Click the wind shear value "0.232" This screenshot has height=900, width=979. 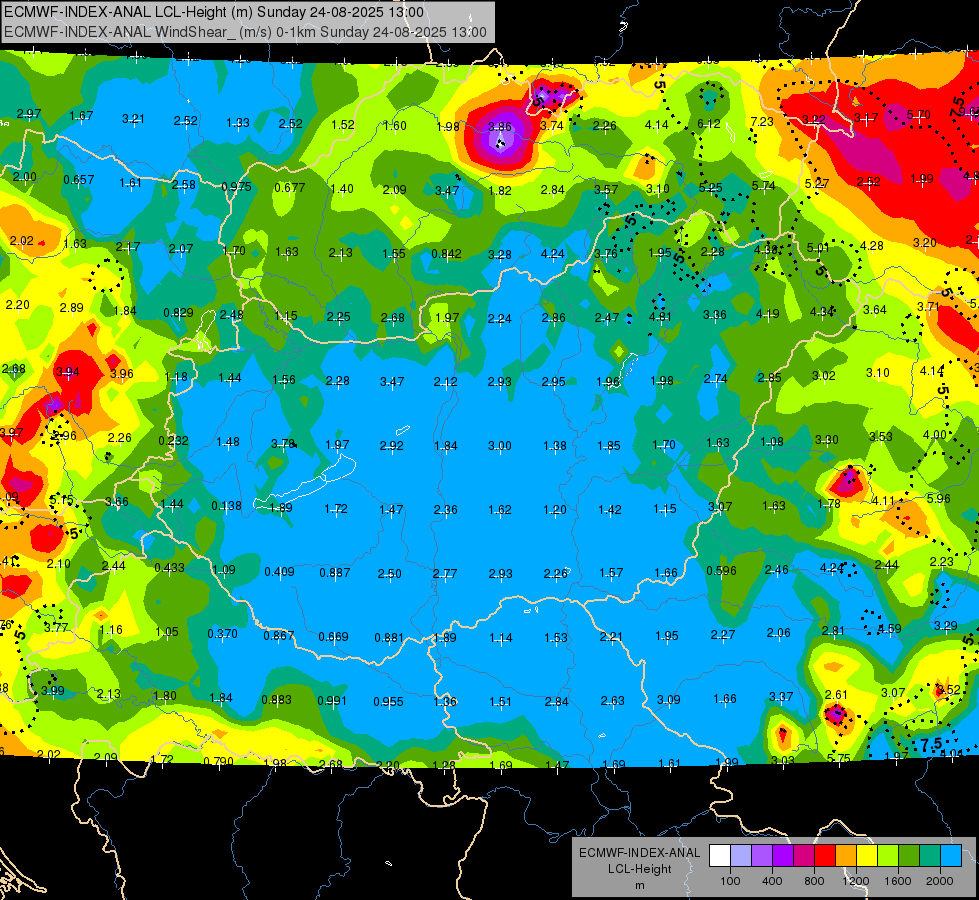click(x=174, y=440)
